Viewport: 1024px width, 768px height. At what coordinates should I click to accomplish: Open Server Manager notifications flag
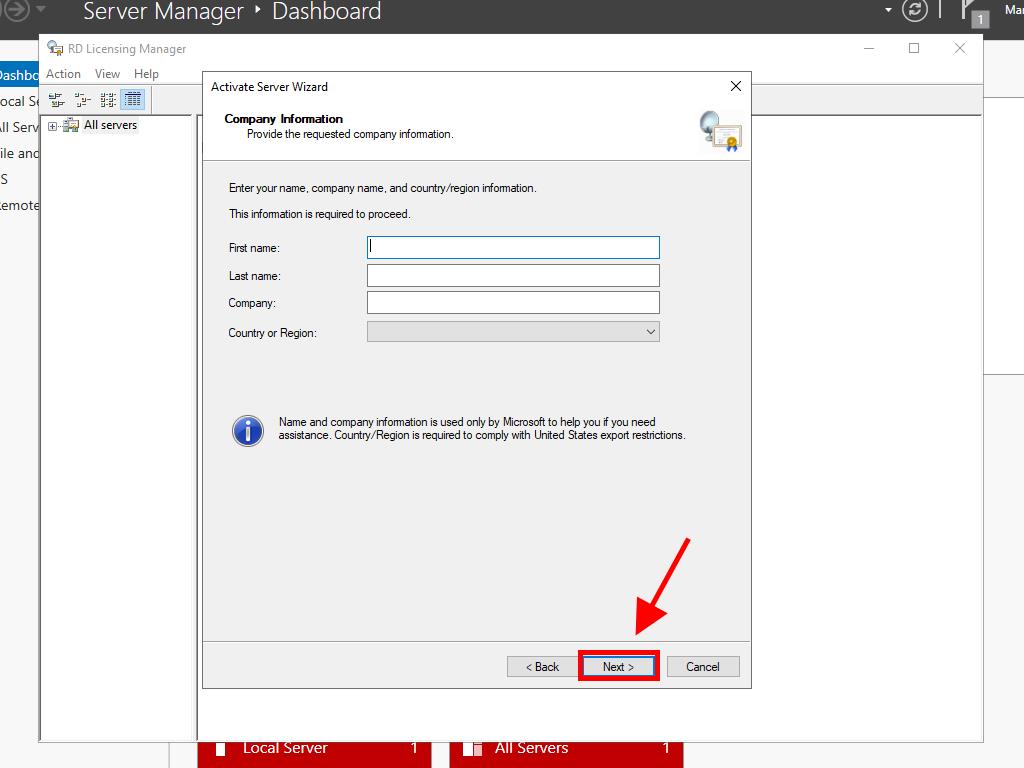point(974,12)
